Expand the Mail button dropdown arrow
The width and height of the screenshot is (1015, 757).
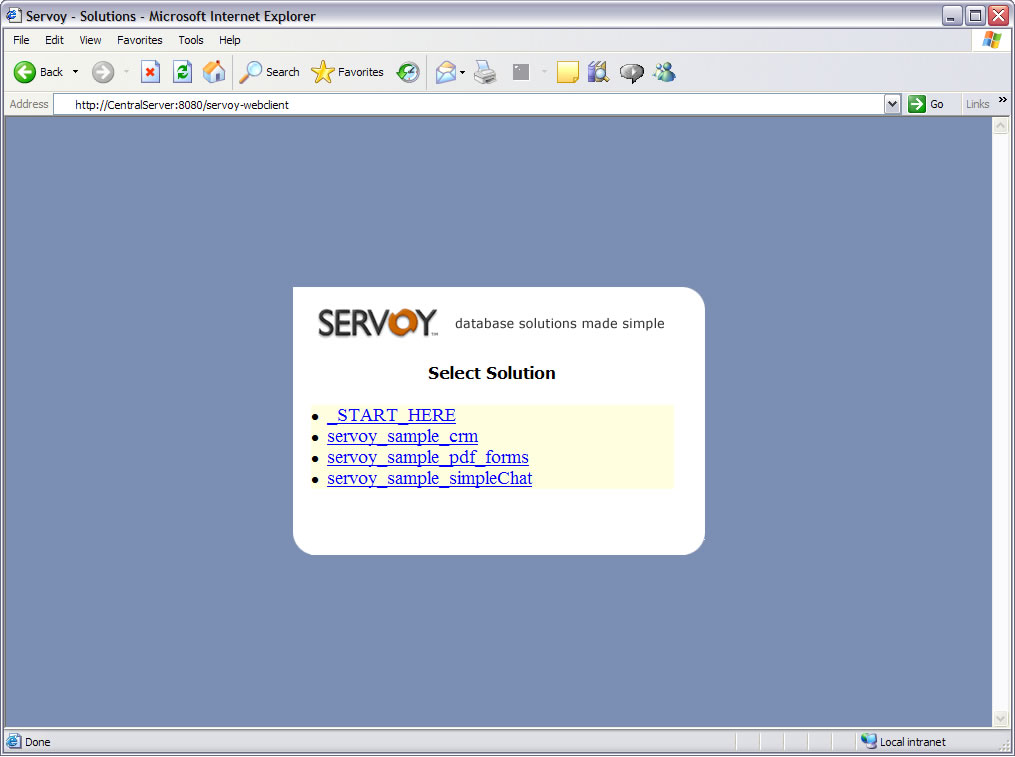pos(462,72)
